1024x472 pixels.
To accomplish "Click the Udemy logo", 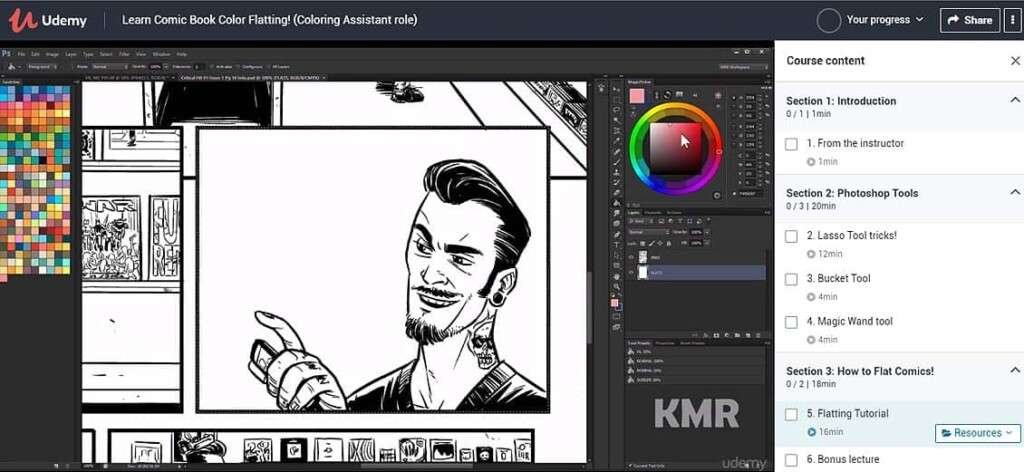I will 48,20.
